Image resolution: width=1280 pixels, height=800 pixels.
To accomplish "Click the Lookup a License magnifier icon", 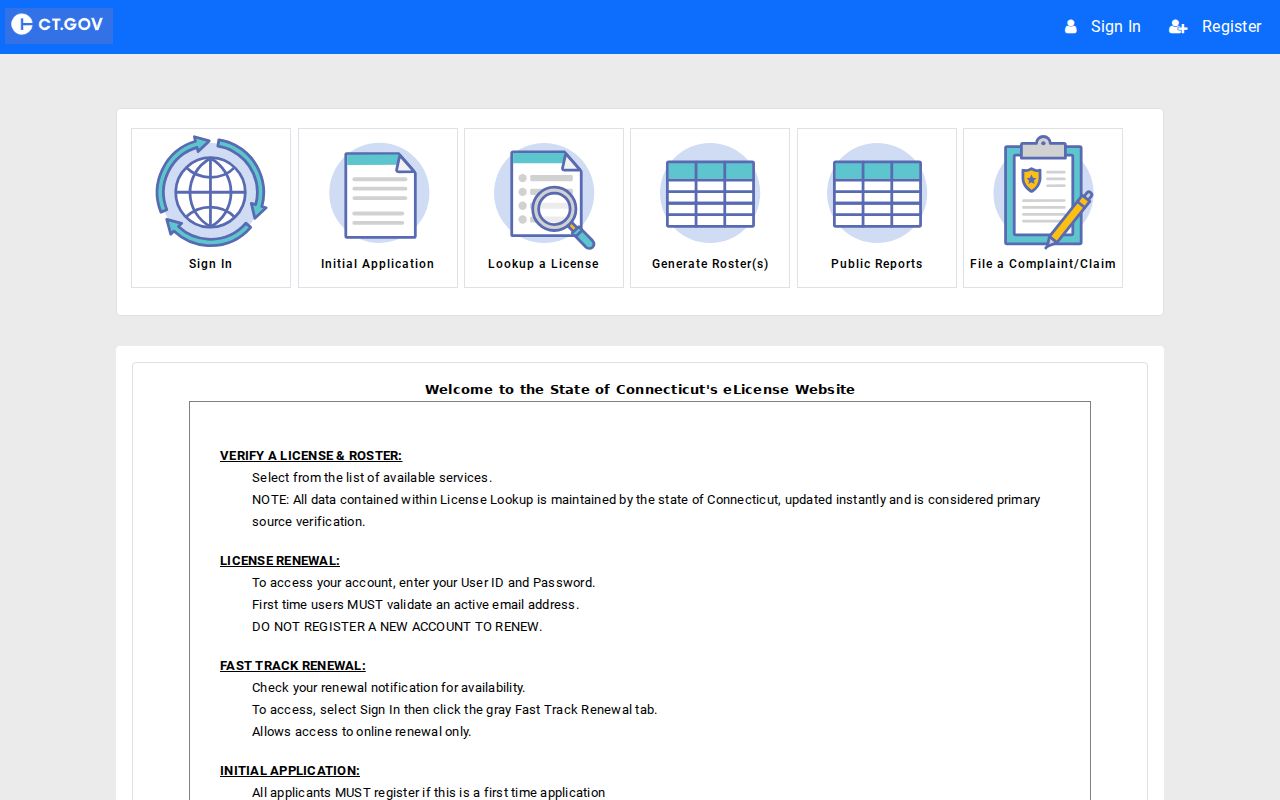I will click(x=546, y=197).
